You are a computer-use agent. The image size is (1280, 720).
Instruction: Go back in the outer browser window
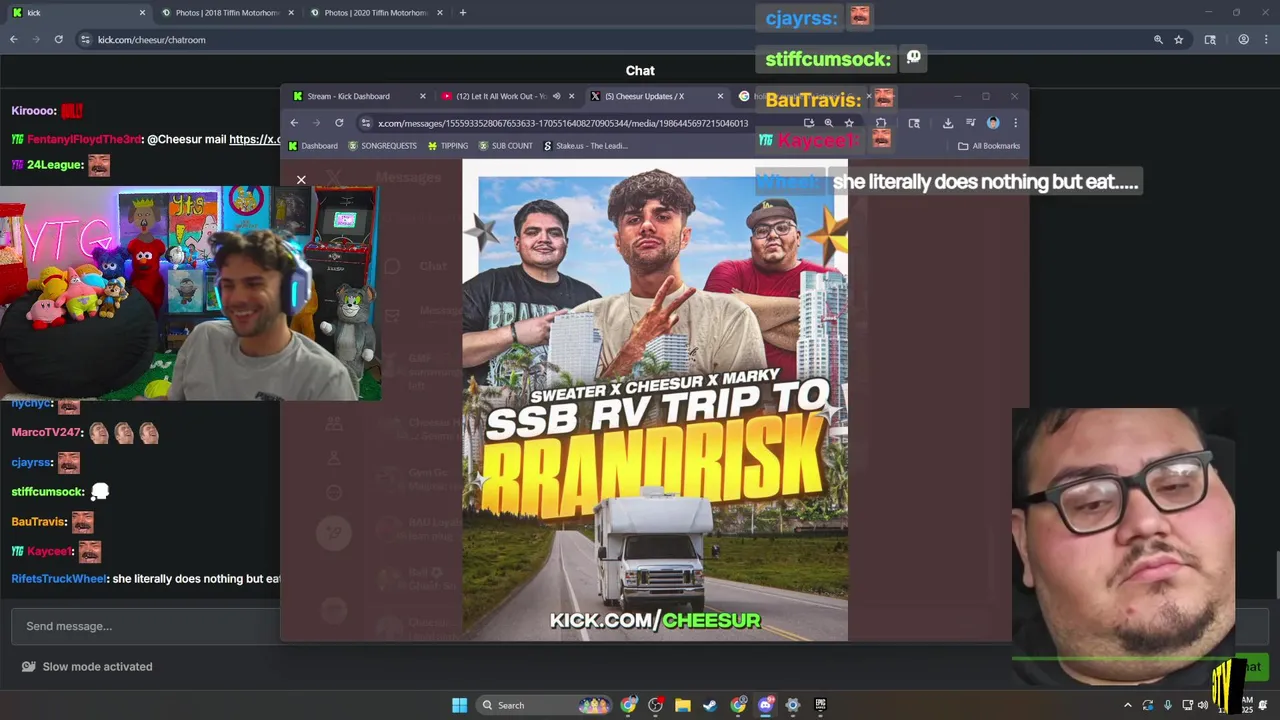pos(14,40)
